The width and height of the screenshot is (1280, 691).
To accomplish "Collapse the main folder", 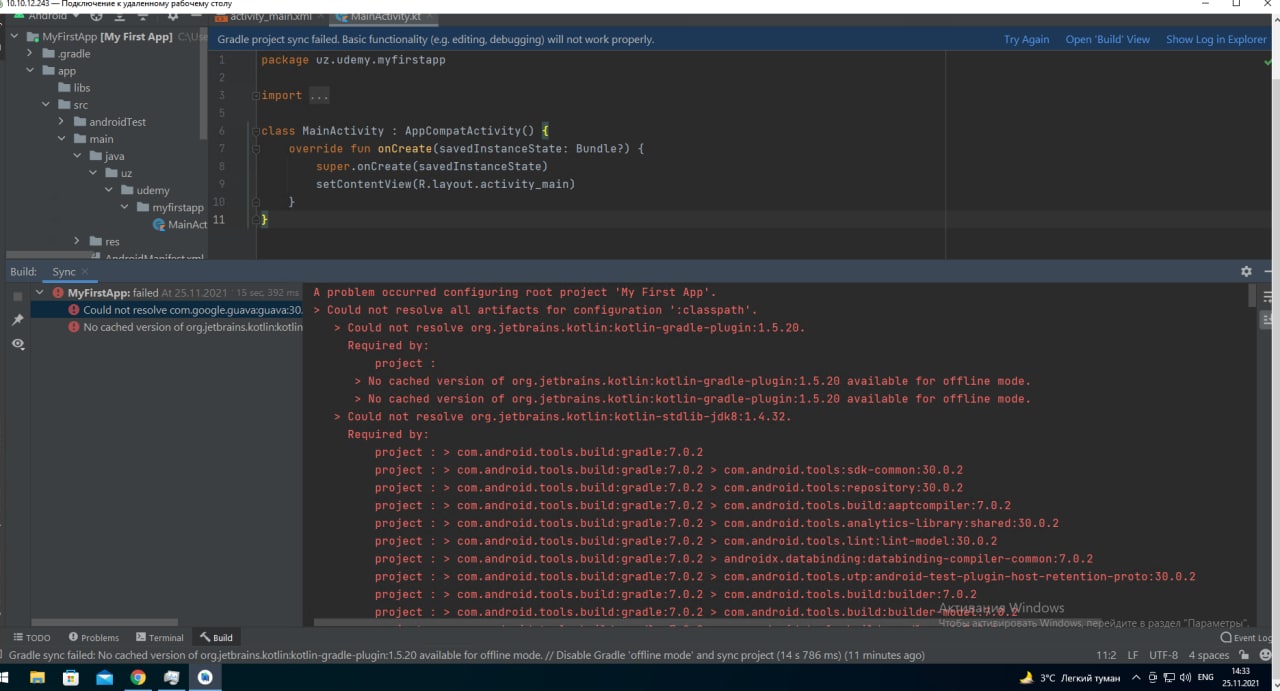I will (62, 139).
